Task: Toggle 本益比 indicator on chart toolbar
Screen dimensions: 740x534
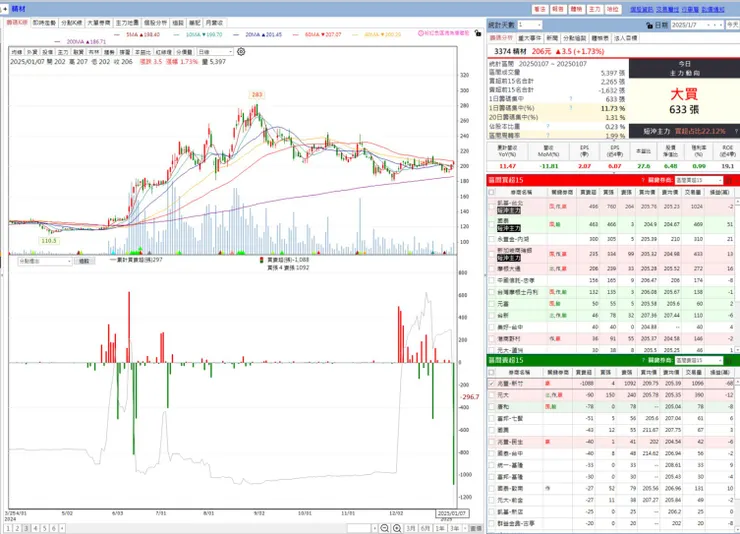Action: (x=143, y=52)
